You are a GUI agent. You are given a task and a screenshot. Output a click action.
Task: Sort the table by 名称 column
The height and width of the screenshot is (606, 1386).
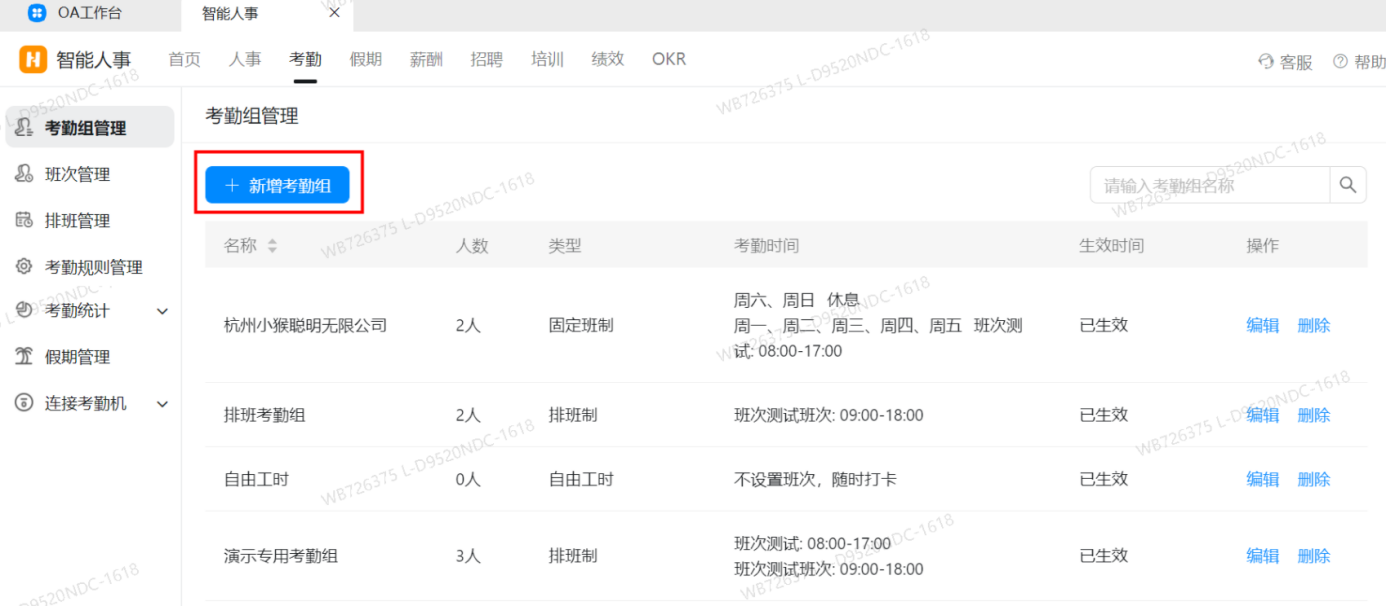pyautogui.click(x=271, y=244)
